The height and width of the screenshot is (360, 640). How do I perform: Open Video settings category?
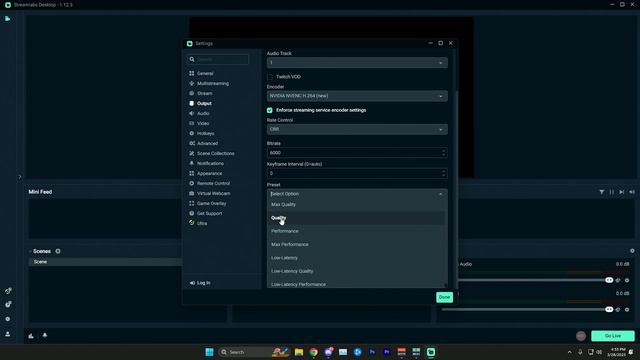point(203,123)
